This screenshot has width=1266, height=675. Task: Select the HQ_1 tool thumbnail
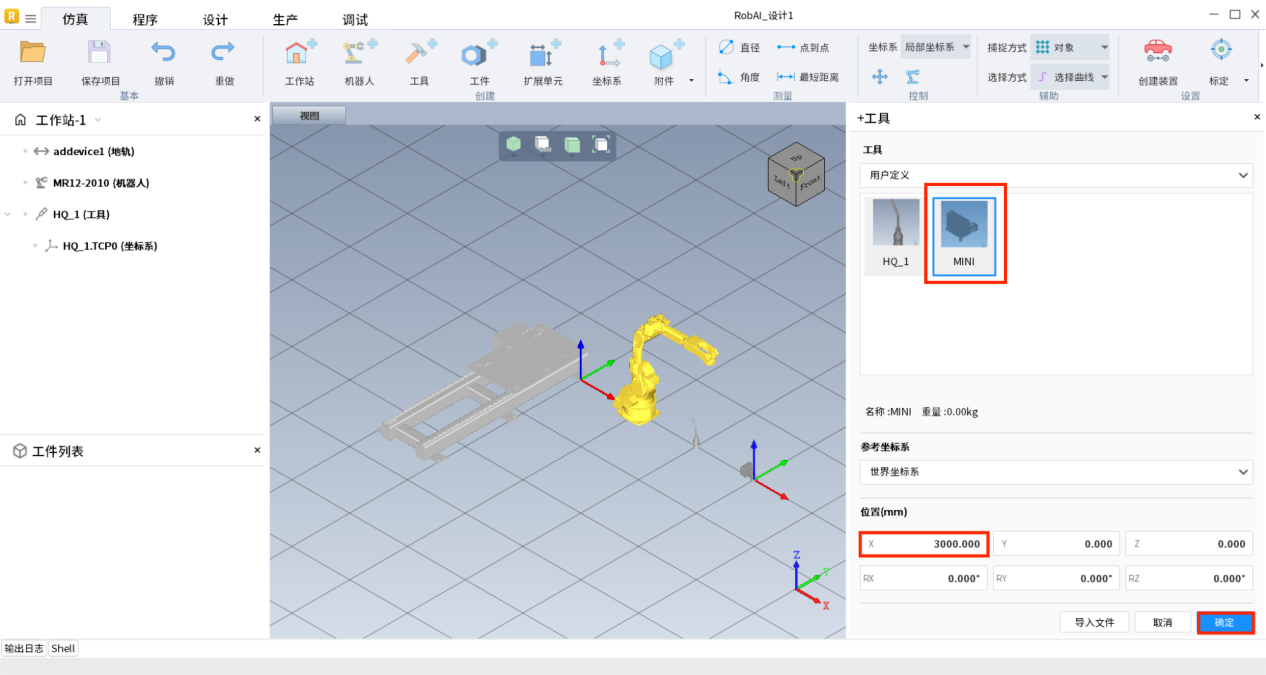[895, 235]
